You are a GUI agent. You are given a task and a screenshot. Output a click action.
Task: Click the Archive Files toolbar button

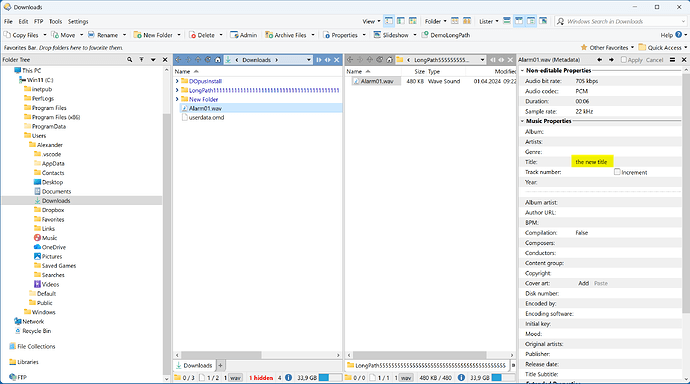[x=286, y=35]
